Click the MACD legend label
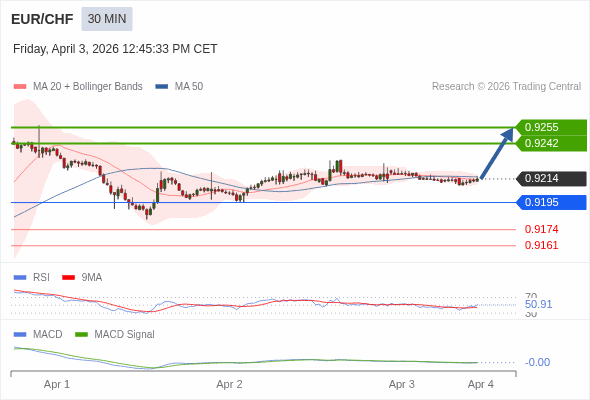This screenshot has width=590, height=400. tap(47, 335)
